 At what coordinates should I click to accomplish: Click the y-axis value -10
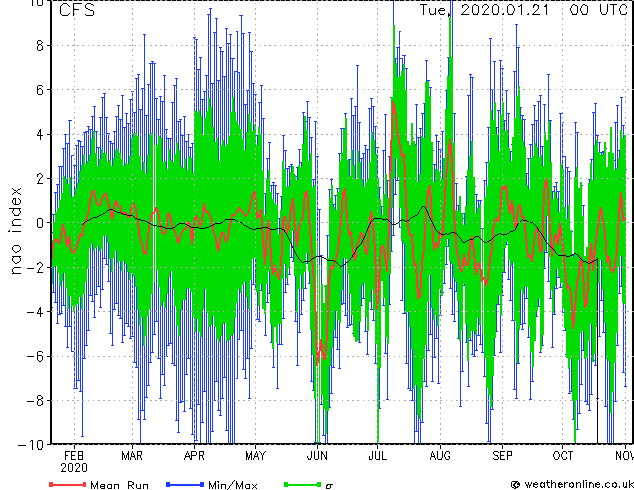[x=31, y=445]
